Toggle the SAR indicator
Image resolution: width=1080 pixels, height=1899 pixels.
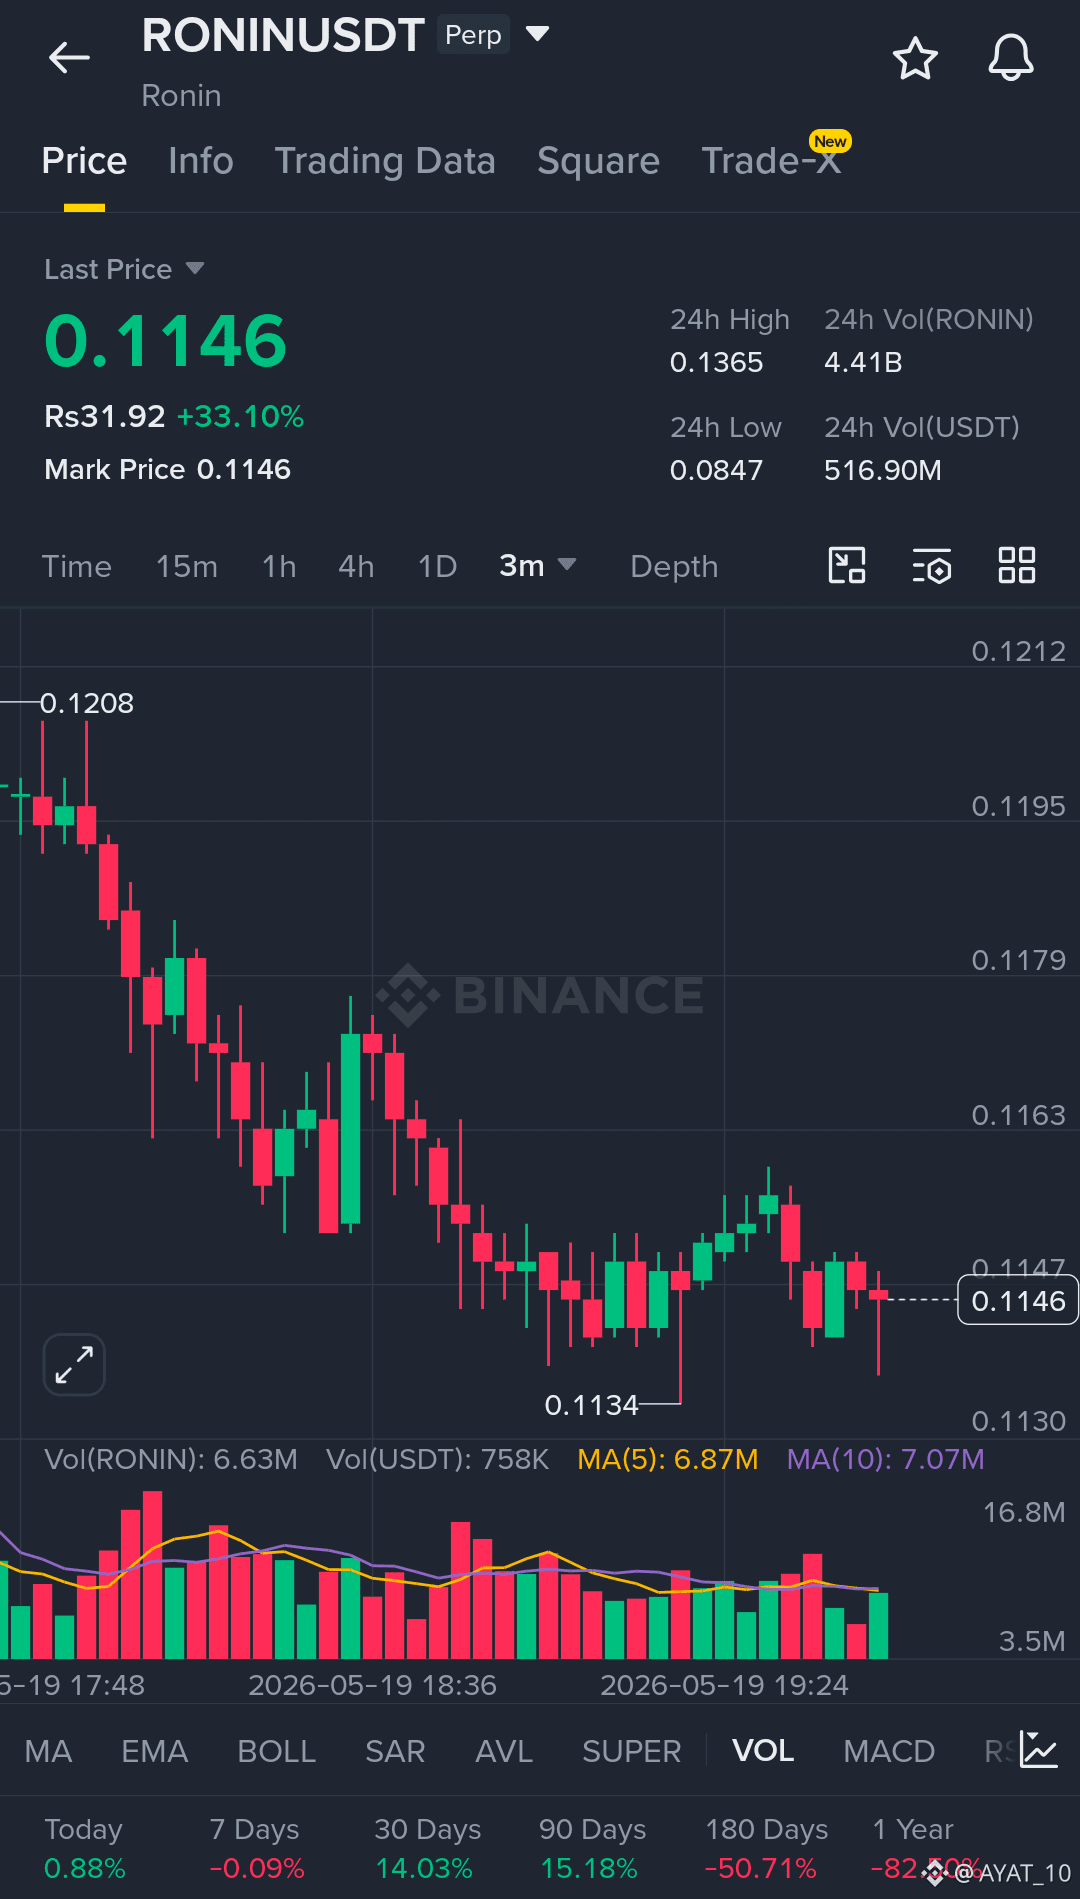395,1751
